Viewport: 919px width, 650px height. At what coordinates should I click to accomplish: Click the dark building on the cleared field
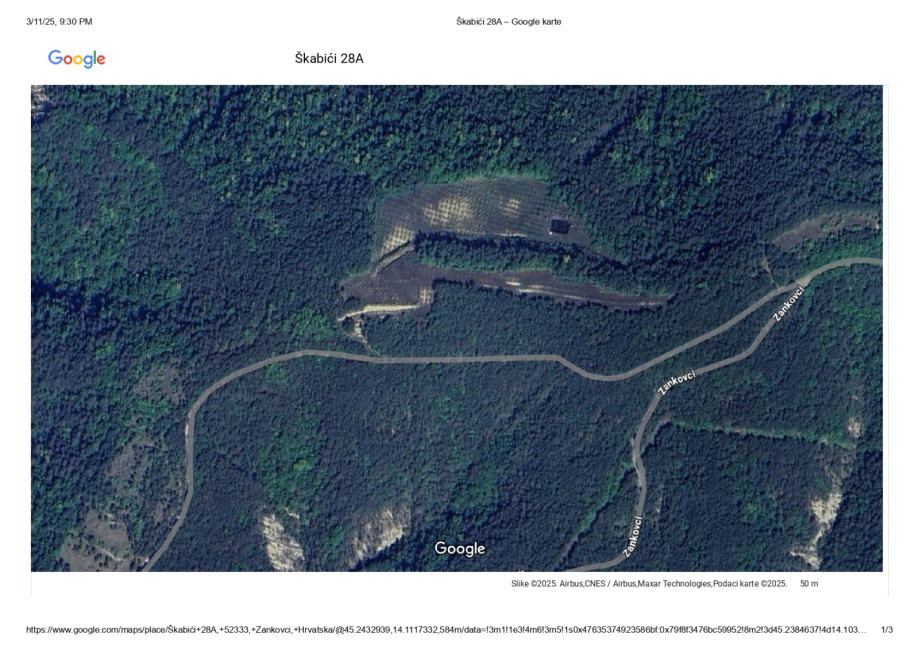tap(559, 226)
